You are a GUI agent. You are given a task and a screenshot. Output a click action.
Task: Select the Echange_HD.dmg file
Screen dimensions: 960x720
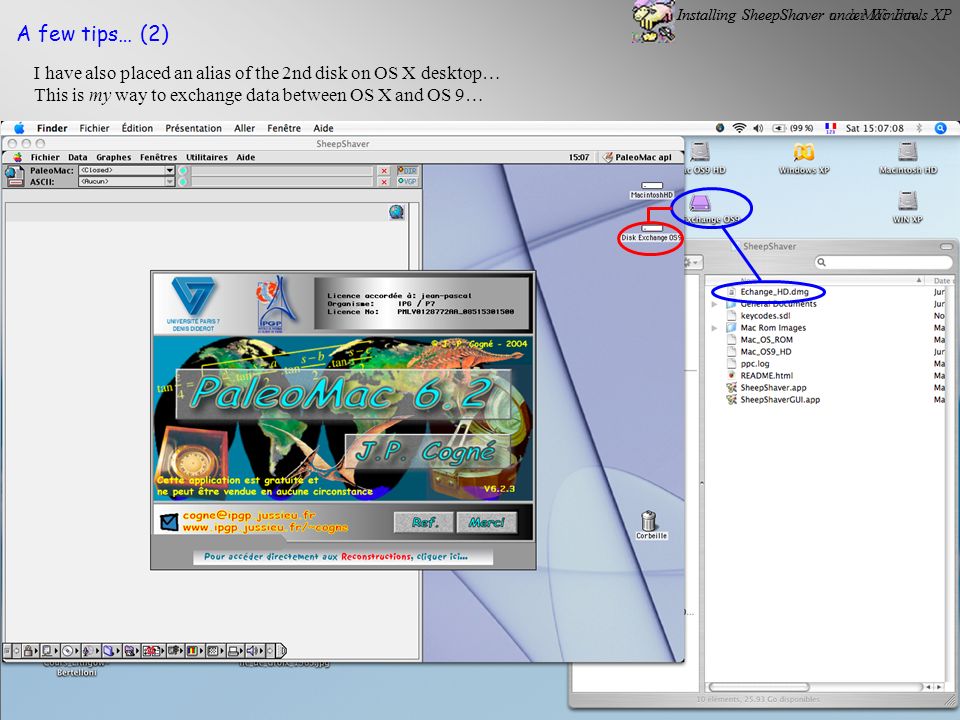(774, 292)
